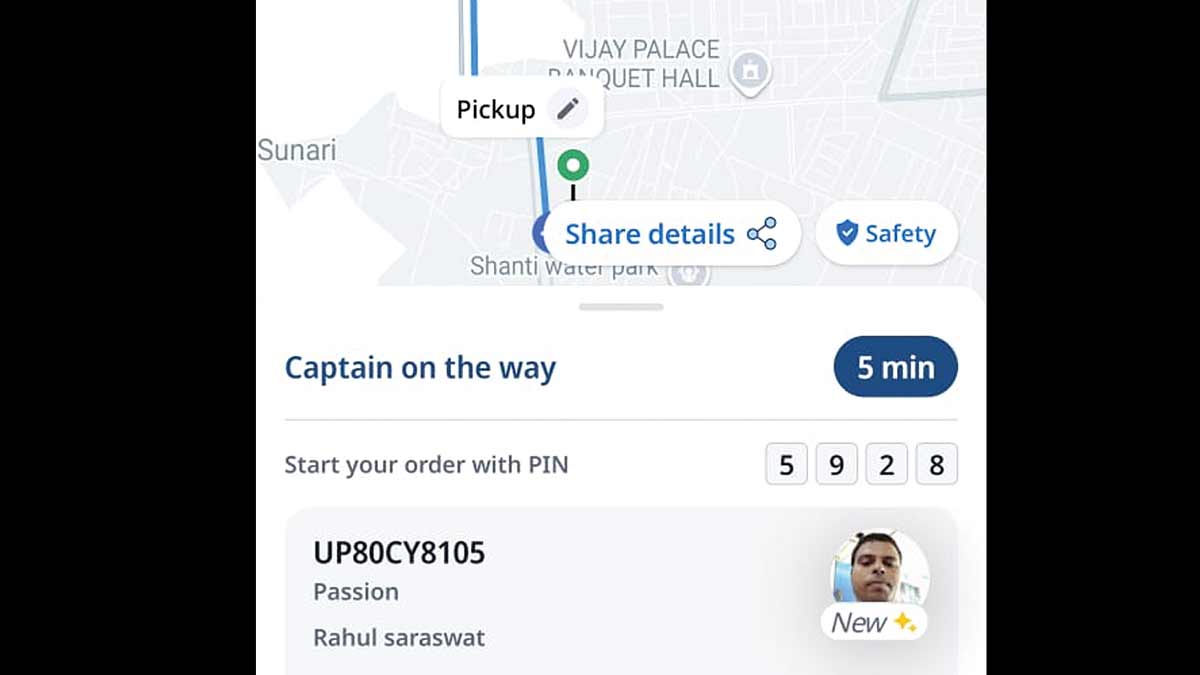Click the Sunari area label on map
This screenshot has height=675, width=1200.
297,150
